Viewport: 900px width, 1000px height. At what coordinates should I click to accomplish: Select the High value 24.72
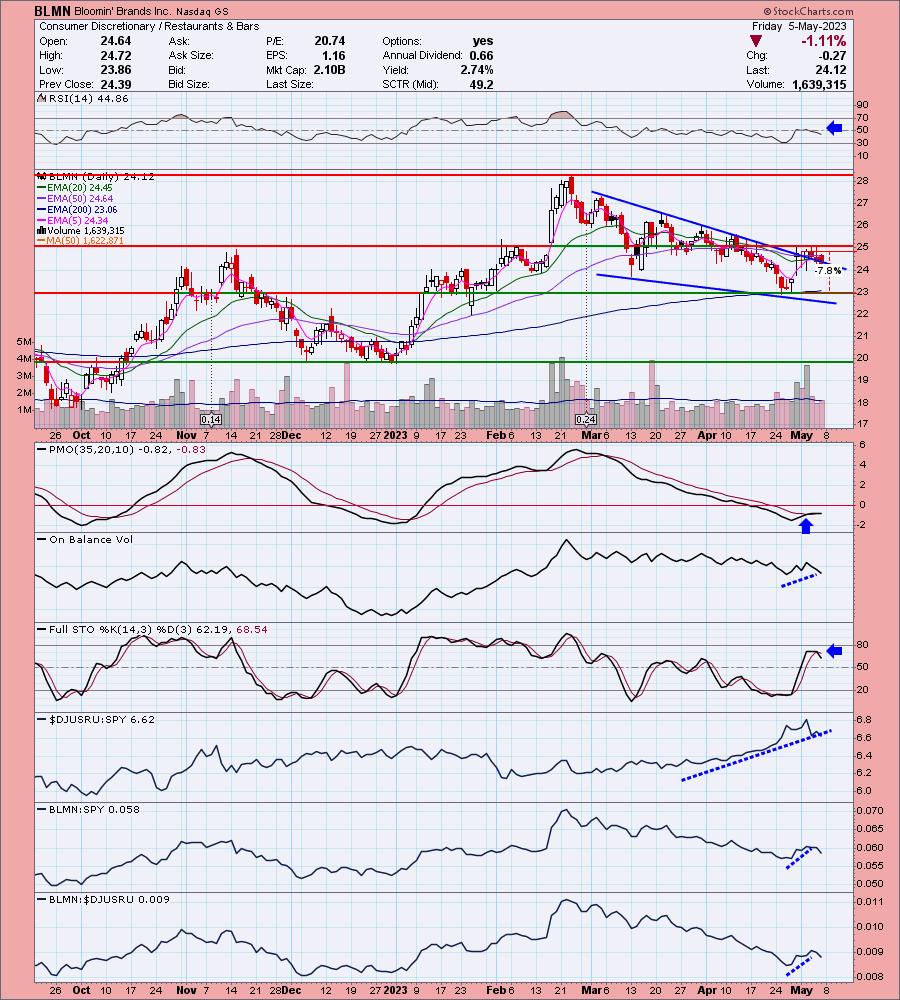(x=115, y=55)
